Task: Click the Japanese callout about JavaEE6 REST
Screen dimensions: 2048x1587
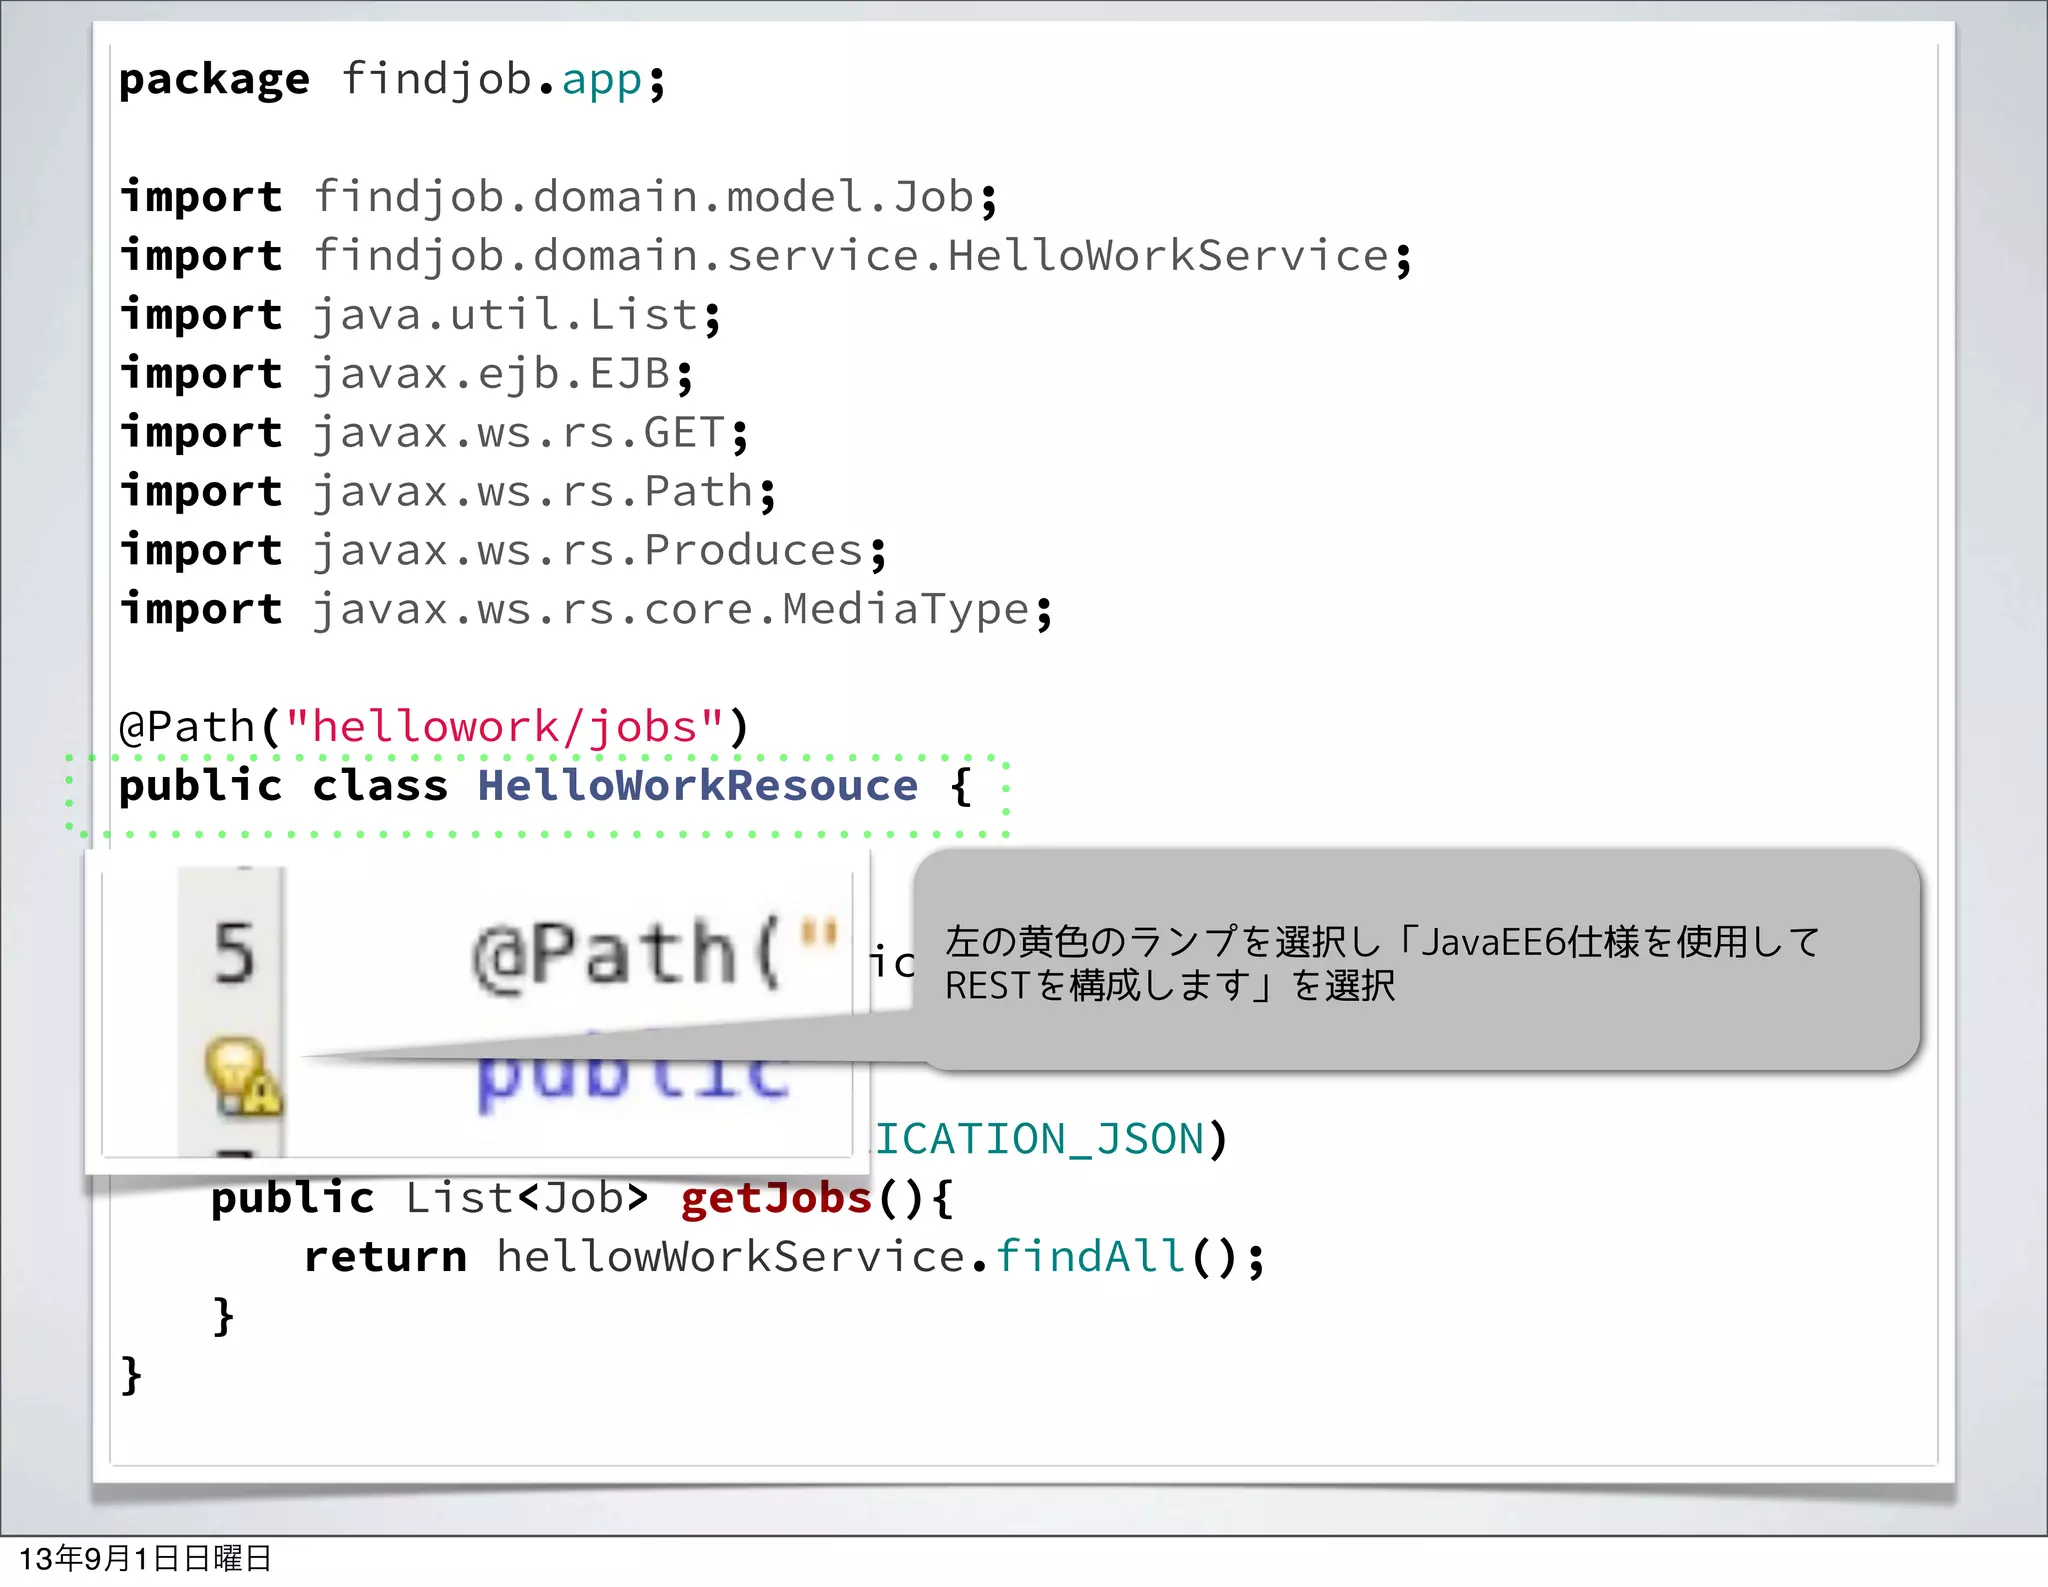Action: (x=1416, y=960)
